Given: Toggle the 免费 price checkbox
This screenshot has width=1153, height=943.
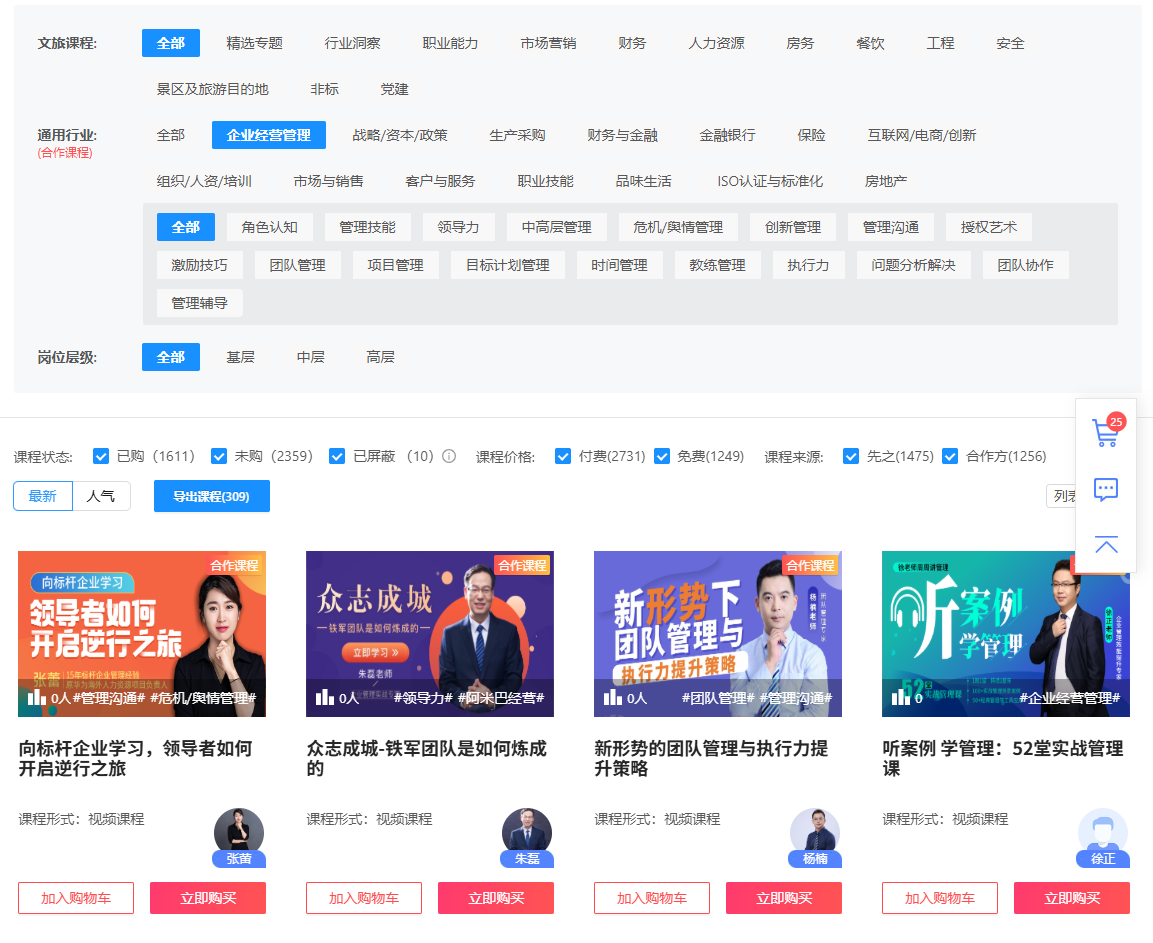Looking at the screenshot, I should tap(662, 456).
